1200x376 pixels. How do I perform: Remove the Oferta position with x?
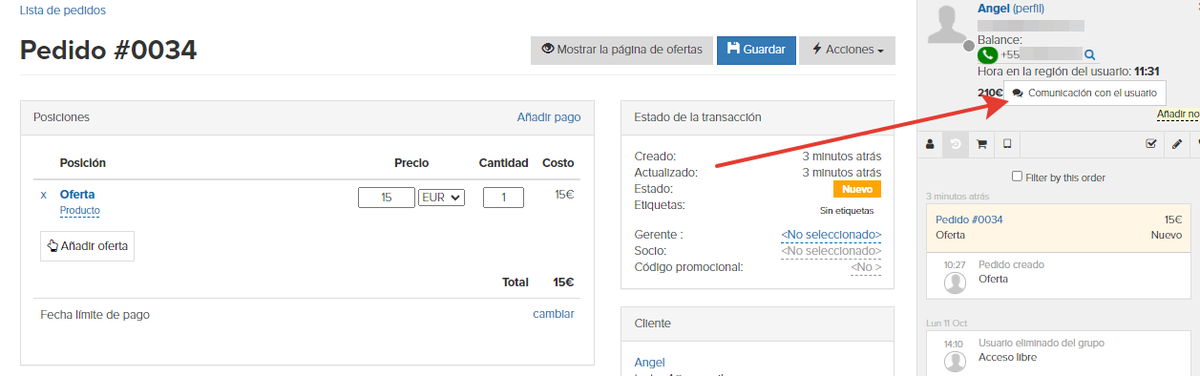coord(43,195)
